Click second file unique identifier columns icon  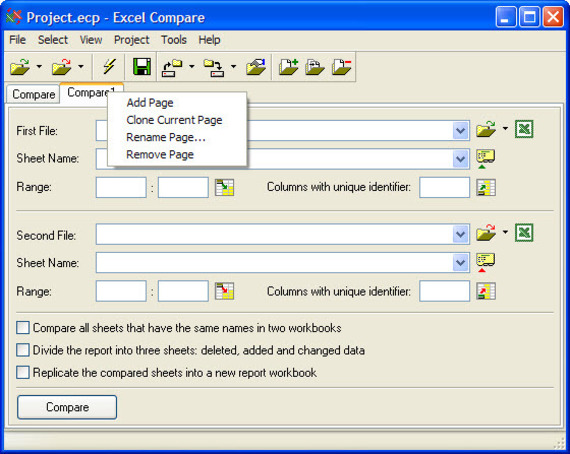coord(486,291)
